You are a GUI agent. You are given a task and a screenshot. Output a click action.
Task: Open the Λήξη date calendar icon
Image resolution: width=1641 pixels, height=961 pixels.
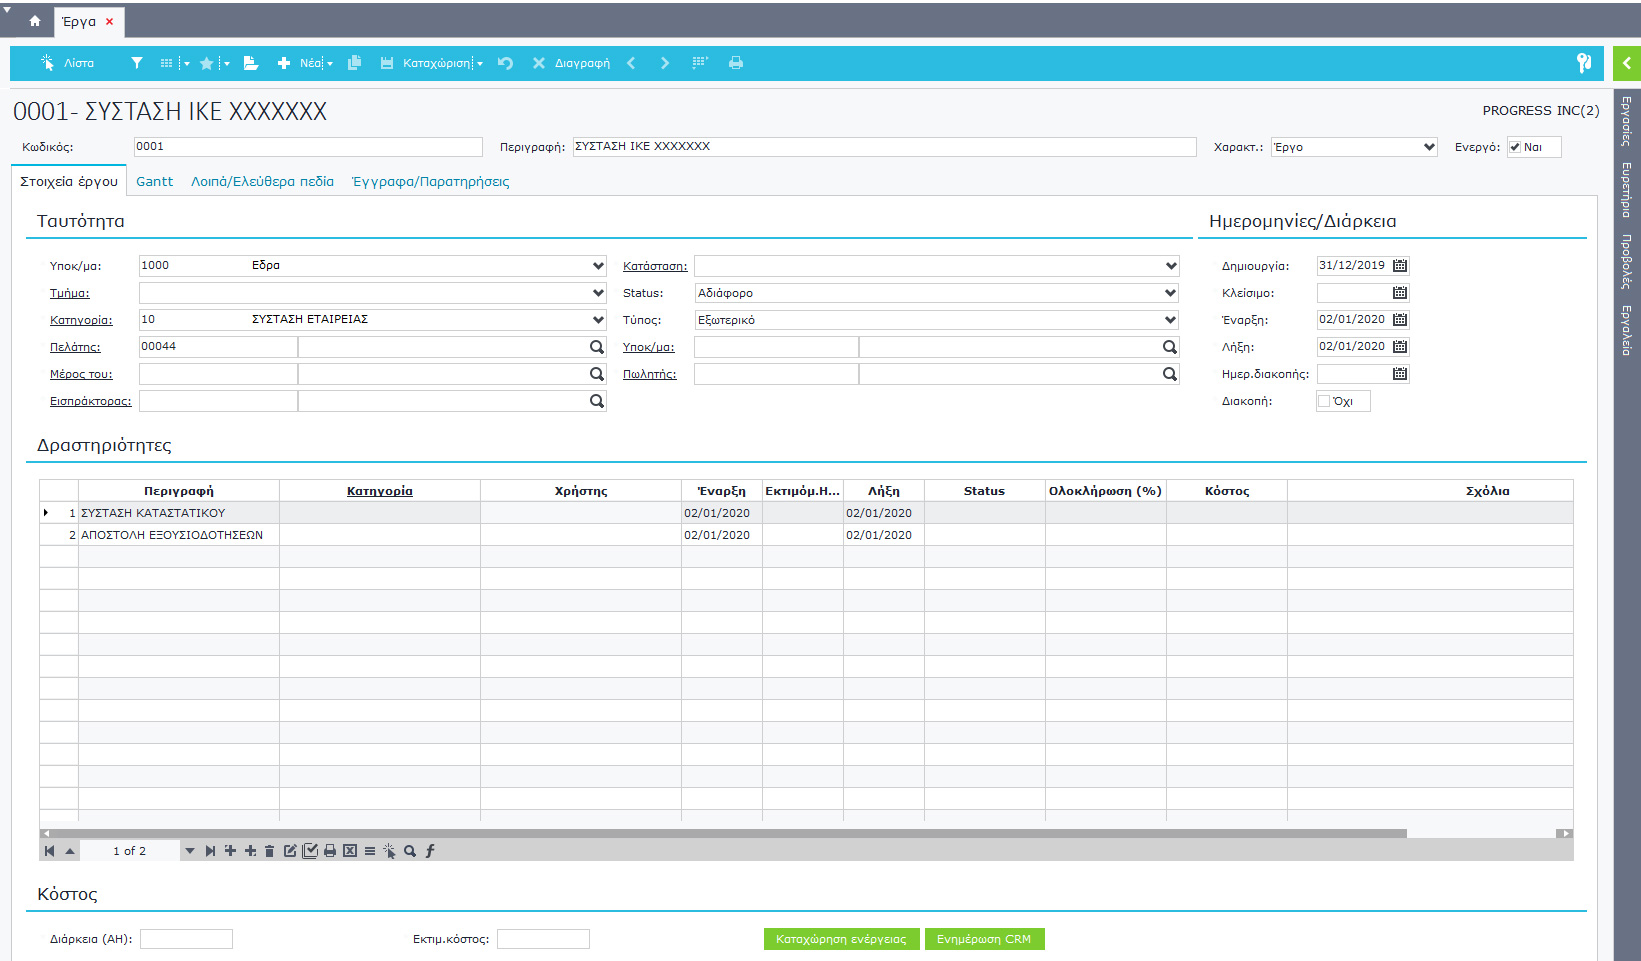point(1400,347)
